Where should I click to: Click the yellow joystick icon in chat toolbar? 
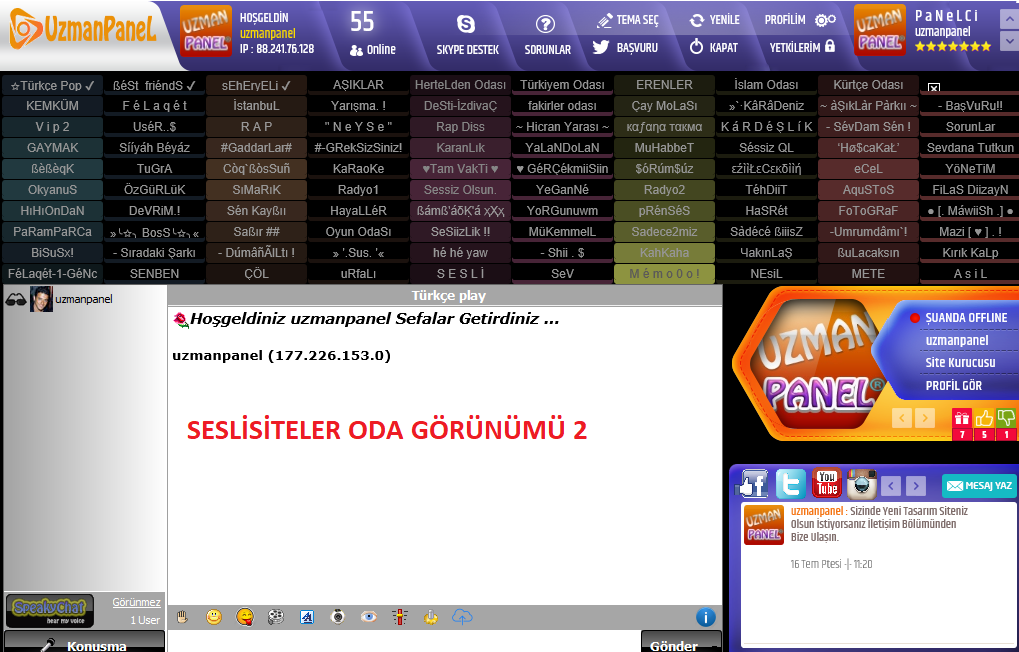click(430, 617)
